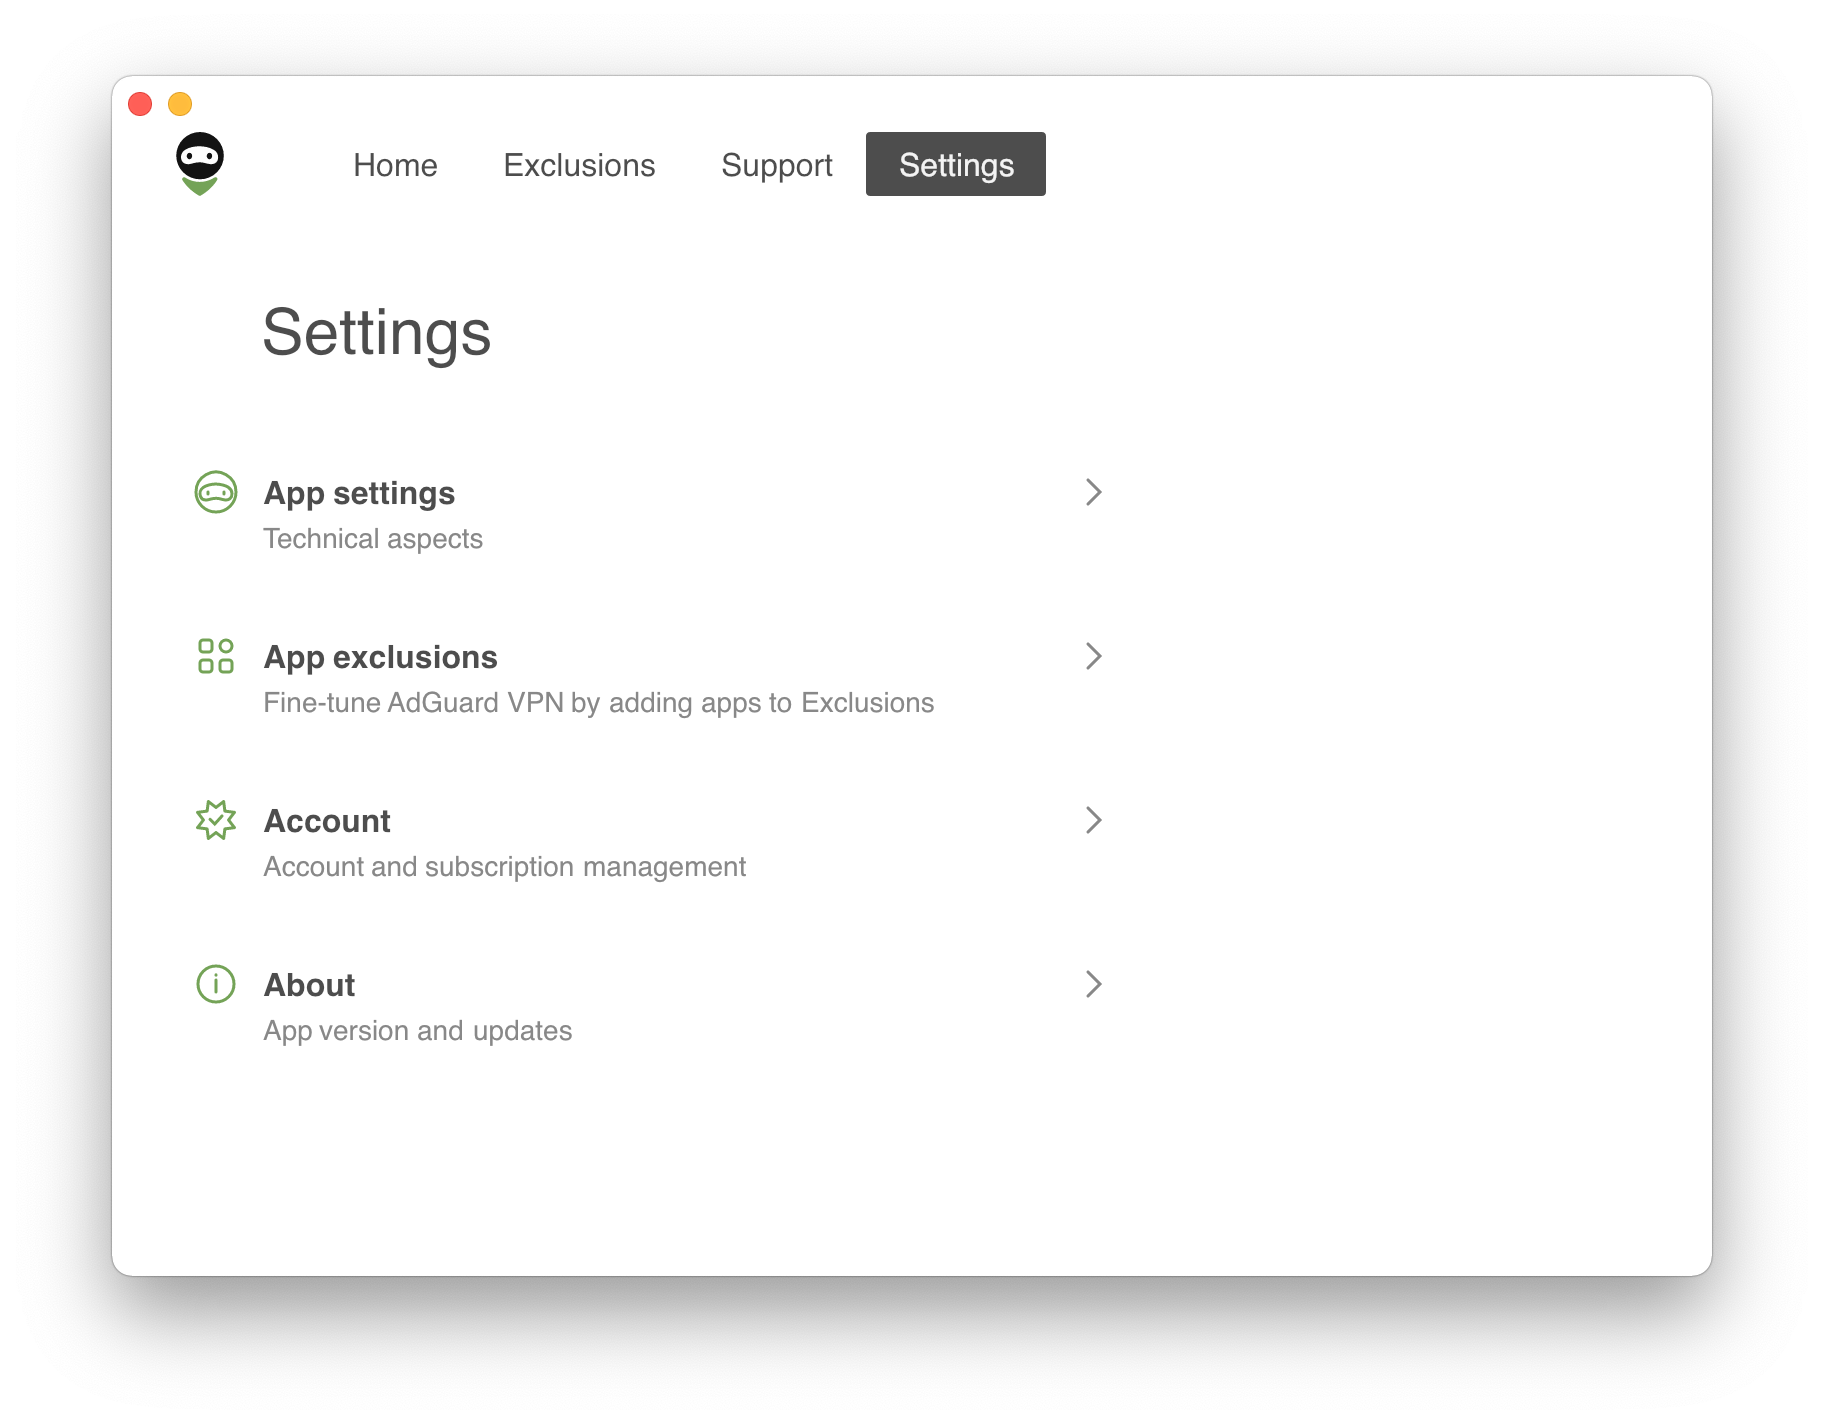The width and height of the screenshot is (1824, 1424).
Task: Open the Account entry title
Action: point(327,821)
